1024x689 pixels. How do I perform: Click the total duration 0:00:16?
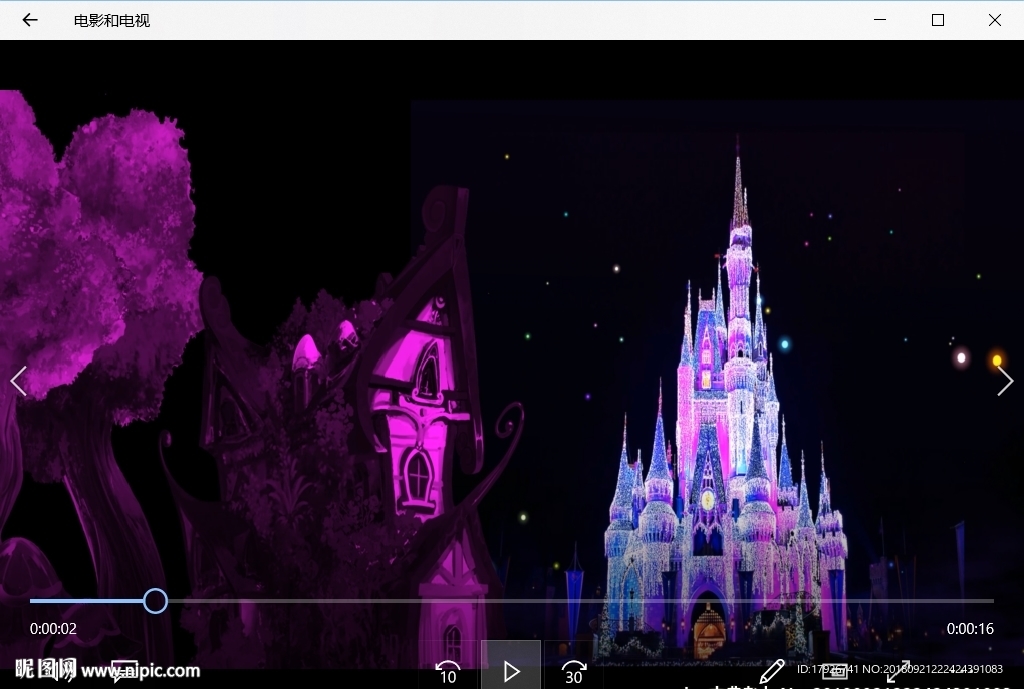[x=970, y=629]
